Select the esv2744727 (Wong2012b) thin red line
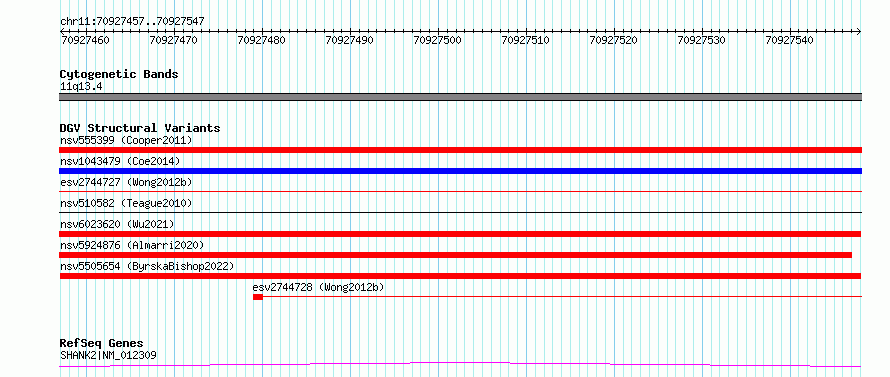 (460, 192)
